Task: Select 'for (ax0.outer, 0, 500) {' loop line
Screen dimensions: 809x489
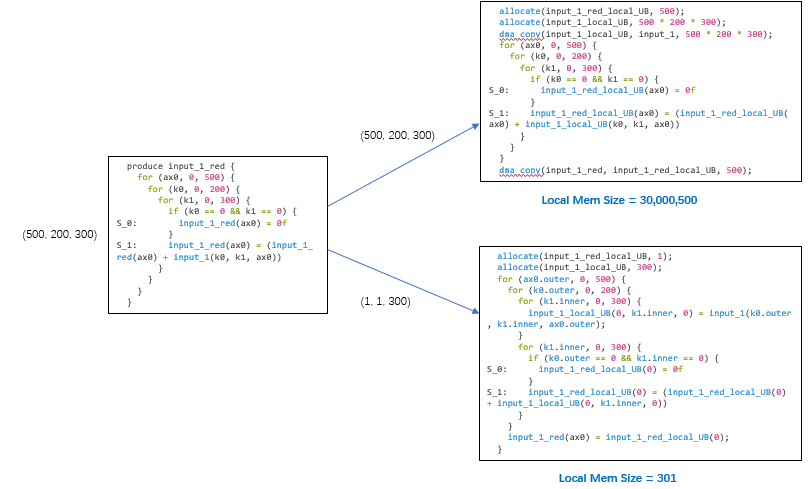Action: tap(561, 279)
